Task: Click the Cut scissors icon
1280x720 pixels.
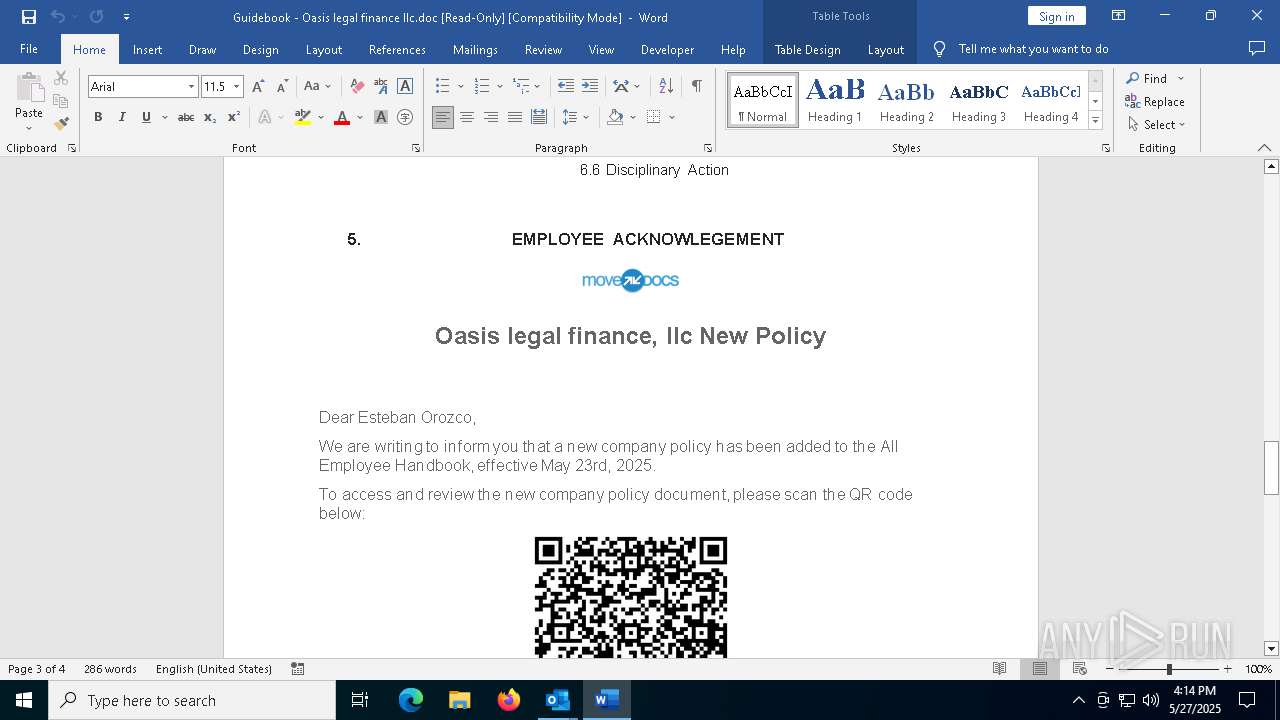Action: tap(61, 78)
